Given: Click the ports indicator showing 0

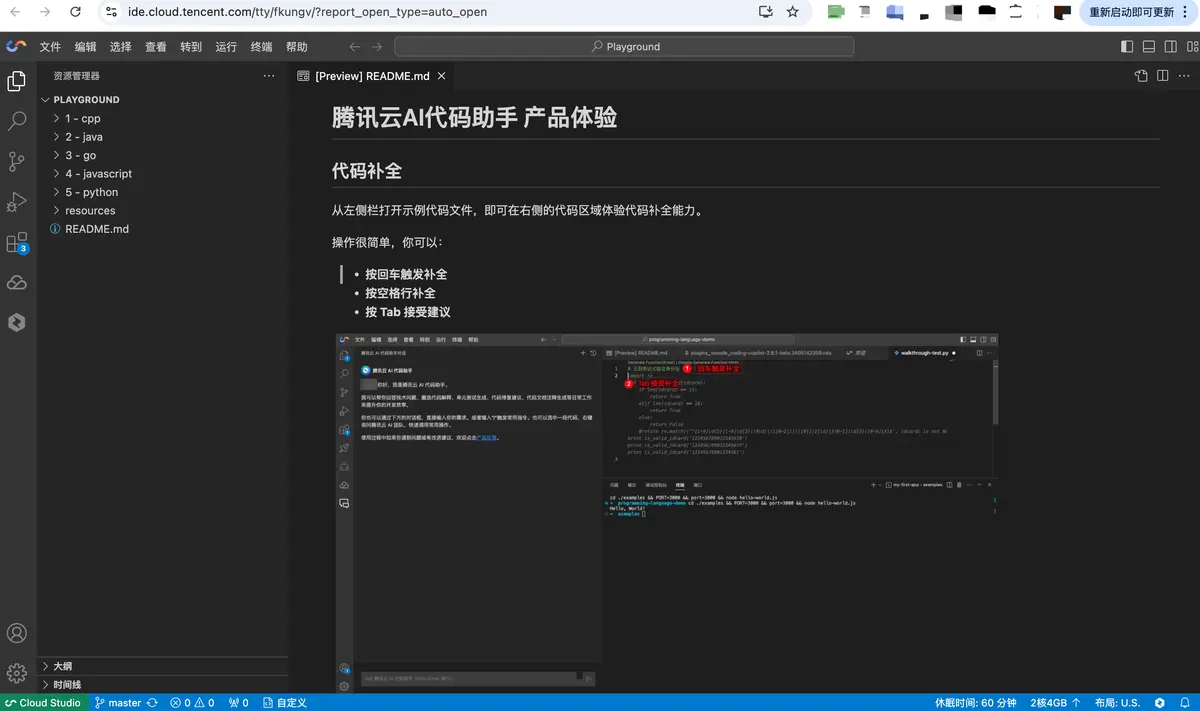Looking at the screenshot, I should [239, 703].
